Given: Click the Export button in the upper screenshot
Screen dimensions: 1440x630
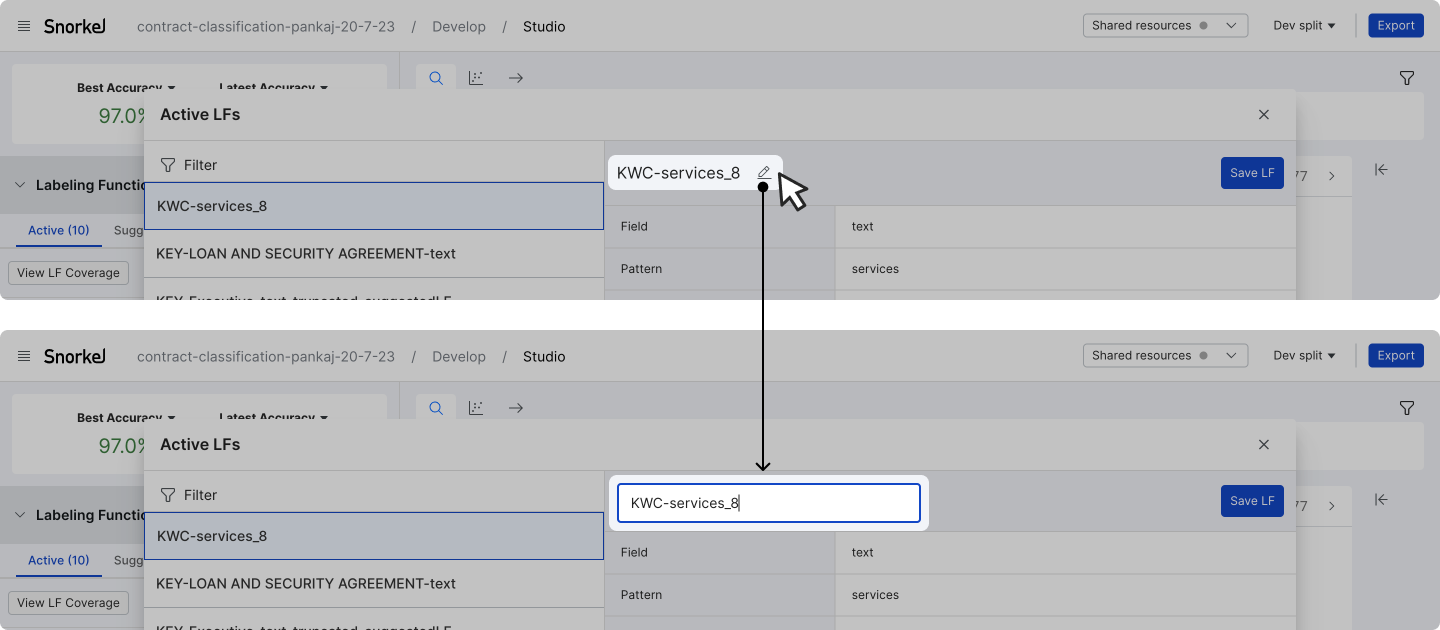Looking at the screenshot, I should 1396,26.
